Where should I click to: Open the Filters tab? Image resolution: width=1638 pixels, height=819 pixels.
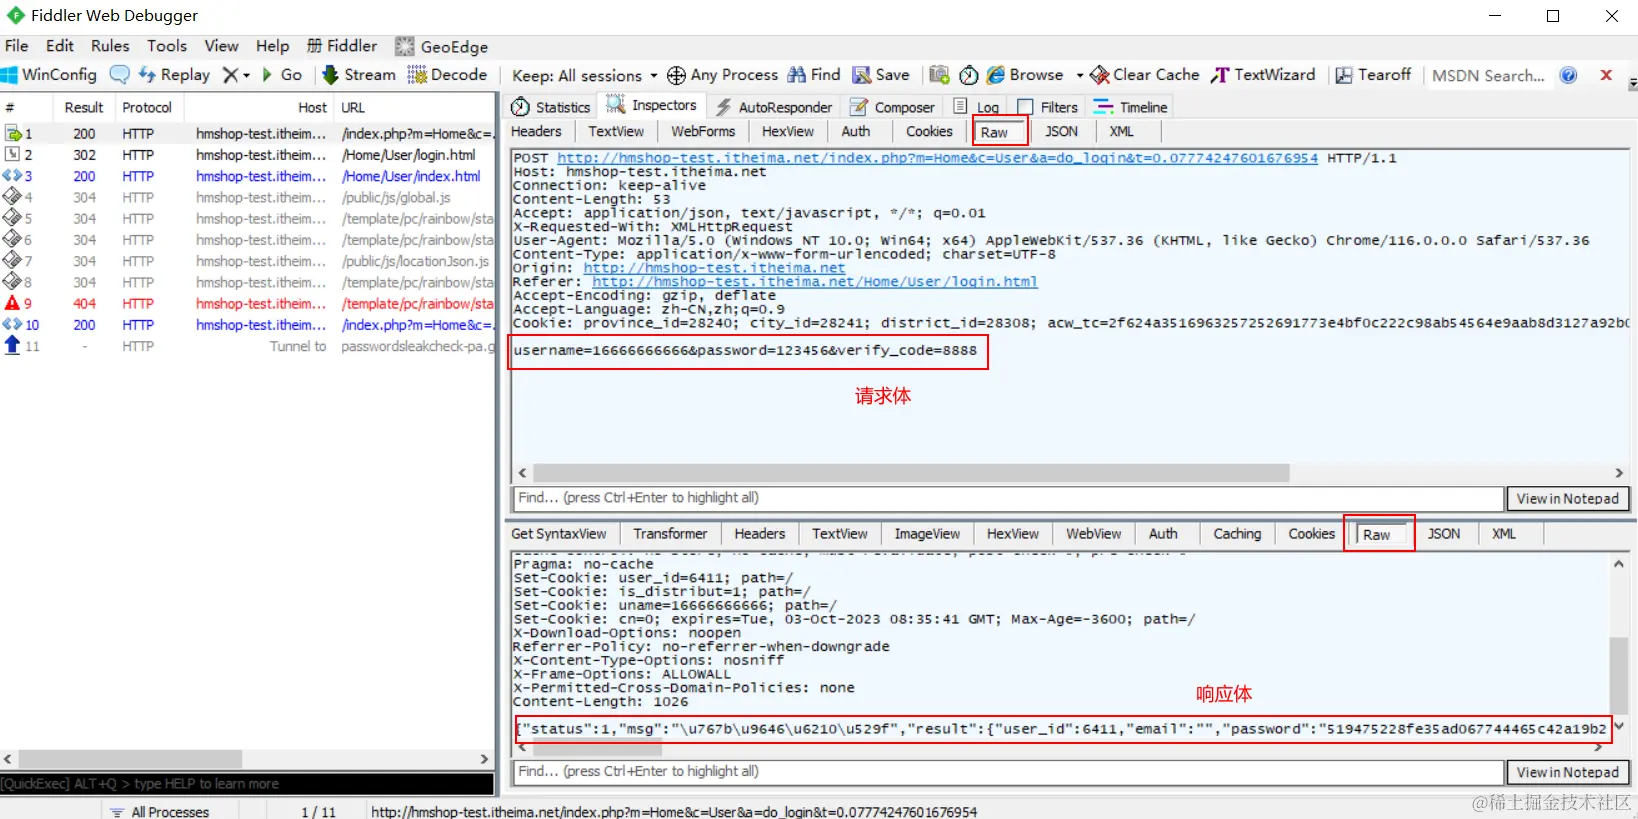point(1048,107)
